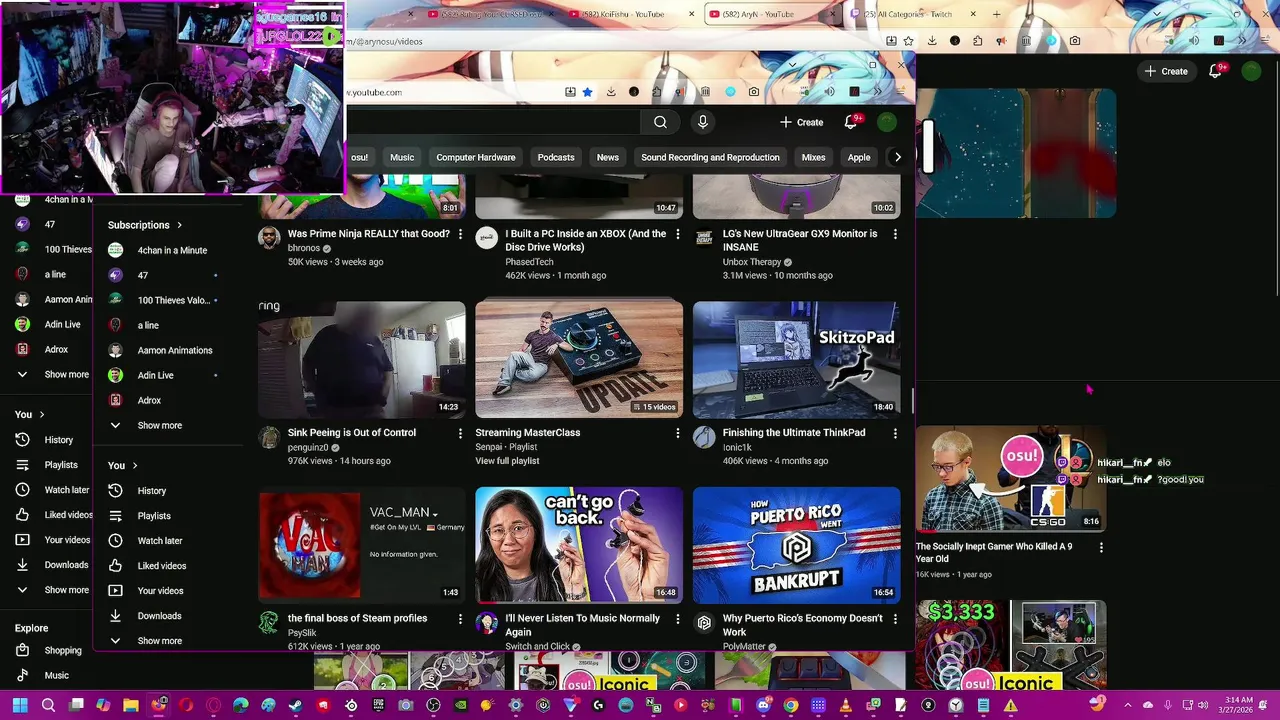
Task: Open three-dot menu for PC Inside an XBOX video
Action: tap(677, 234)
